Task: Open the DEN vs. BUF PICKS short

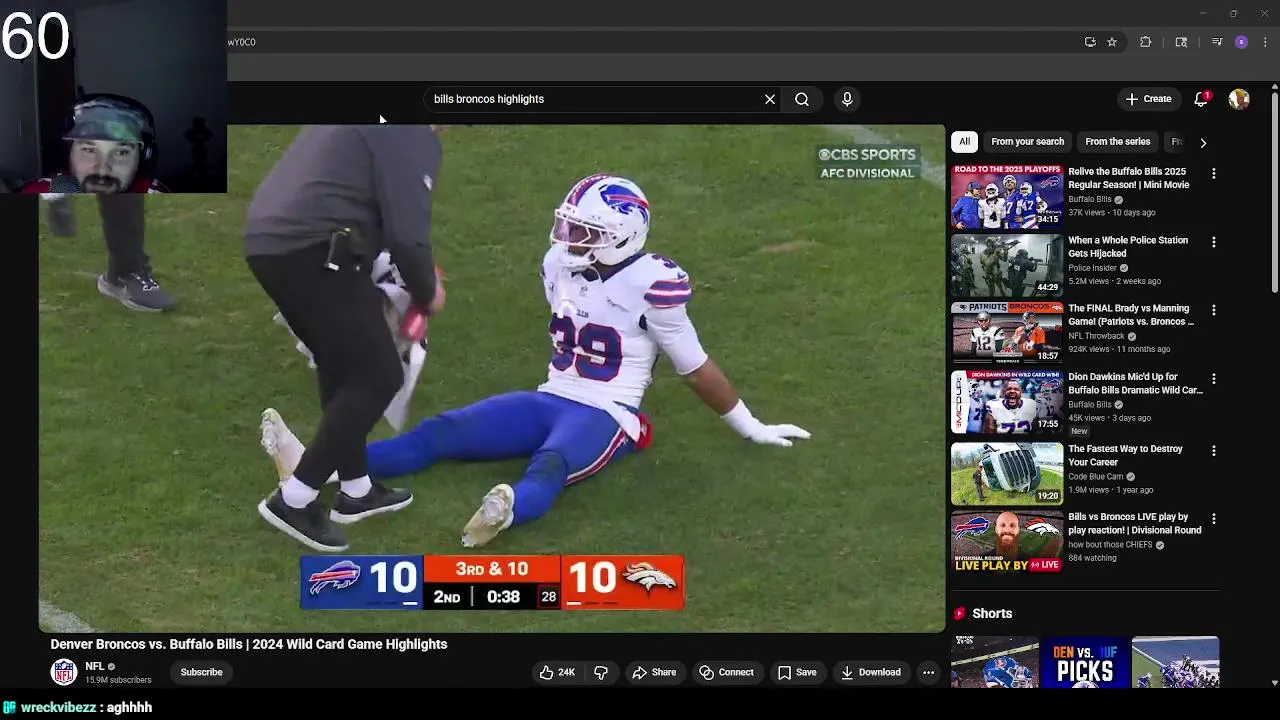Action: (x=1085, y=662)
